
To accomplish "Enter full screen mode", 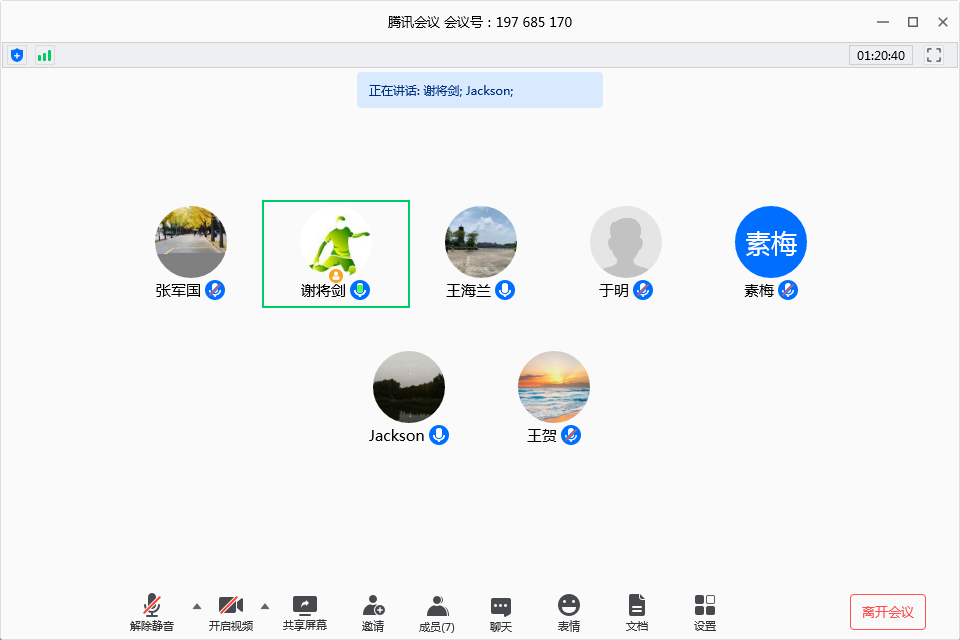I will (934, 55).
